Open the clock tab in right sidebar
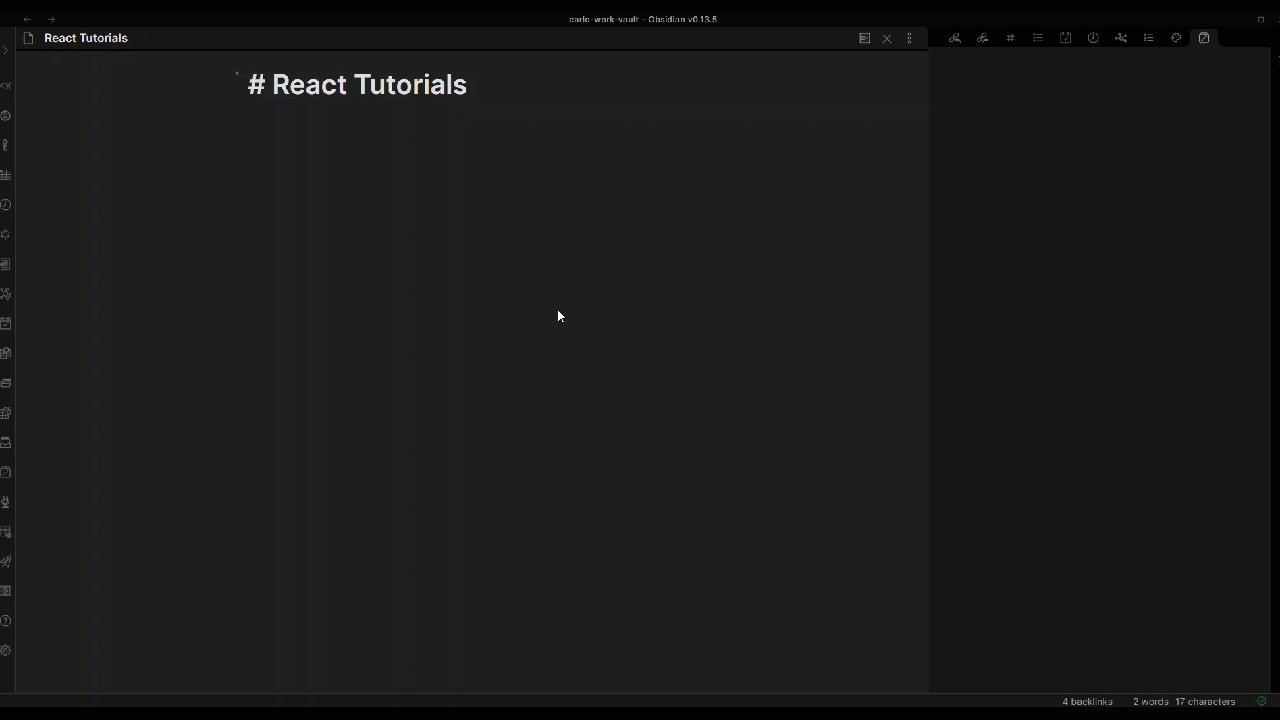Image resolution: width=1280 pixels, height=720 pixels. [1093, 38]
